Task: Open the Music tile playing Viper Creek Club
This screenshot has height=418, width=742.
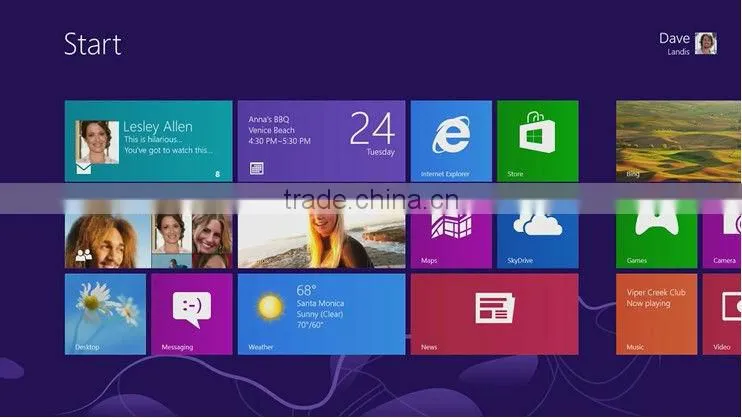Action: tap(656, 314)
